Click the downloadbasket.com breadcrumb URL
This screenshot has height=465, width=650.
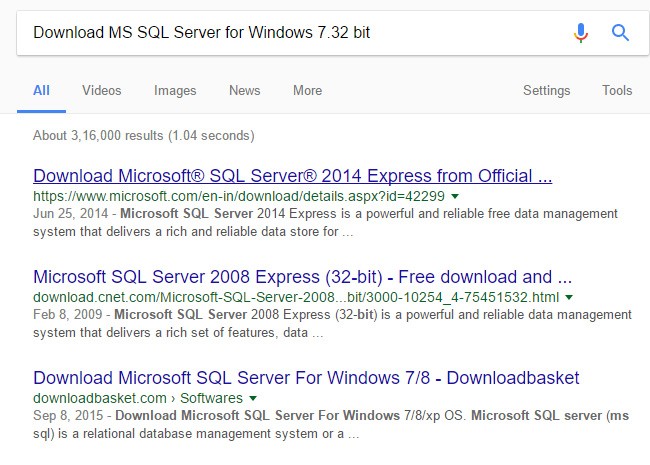pos(99,398)
